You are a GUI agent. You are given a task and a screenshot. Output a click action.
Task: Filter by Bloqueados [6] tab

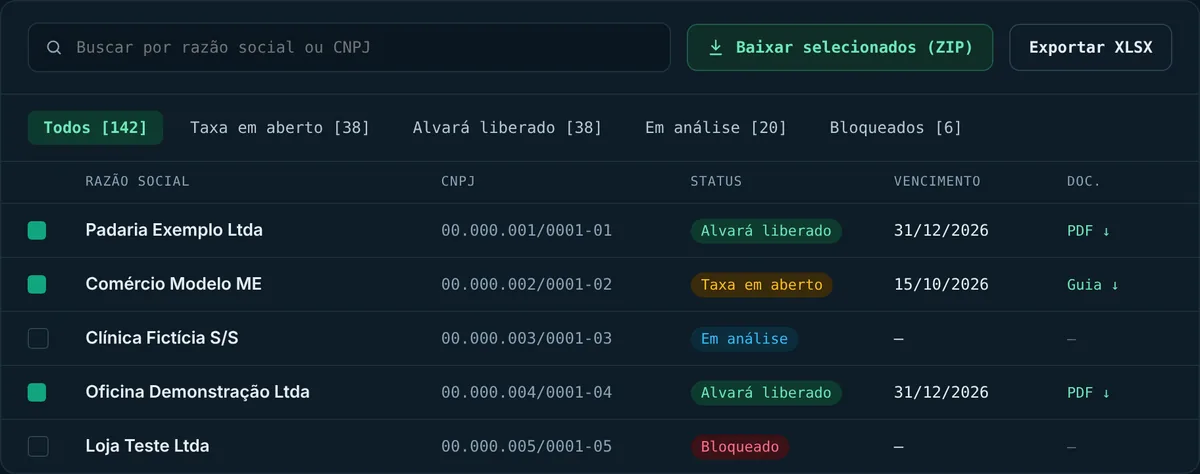tap(895, 127)
